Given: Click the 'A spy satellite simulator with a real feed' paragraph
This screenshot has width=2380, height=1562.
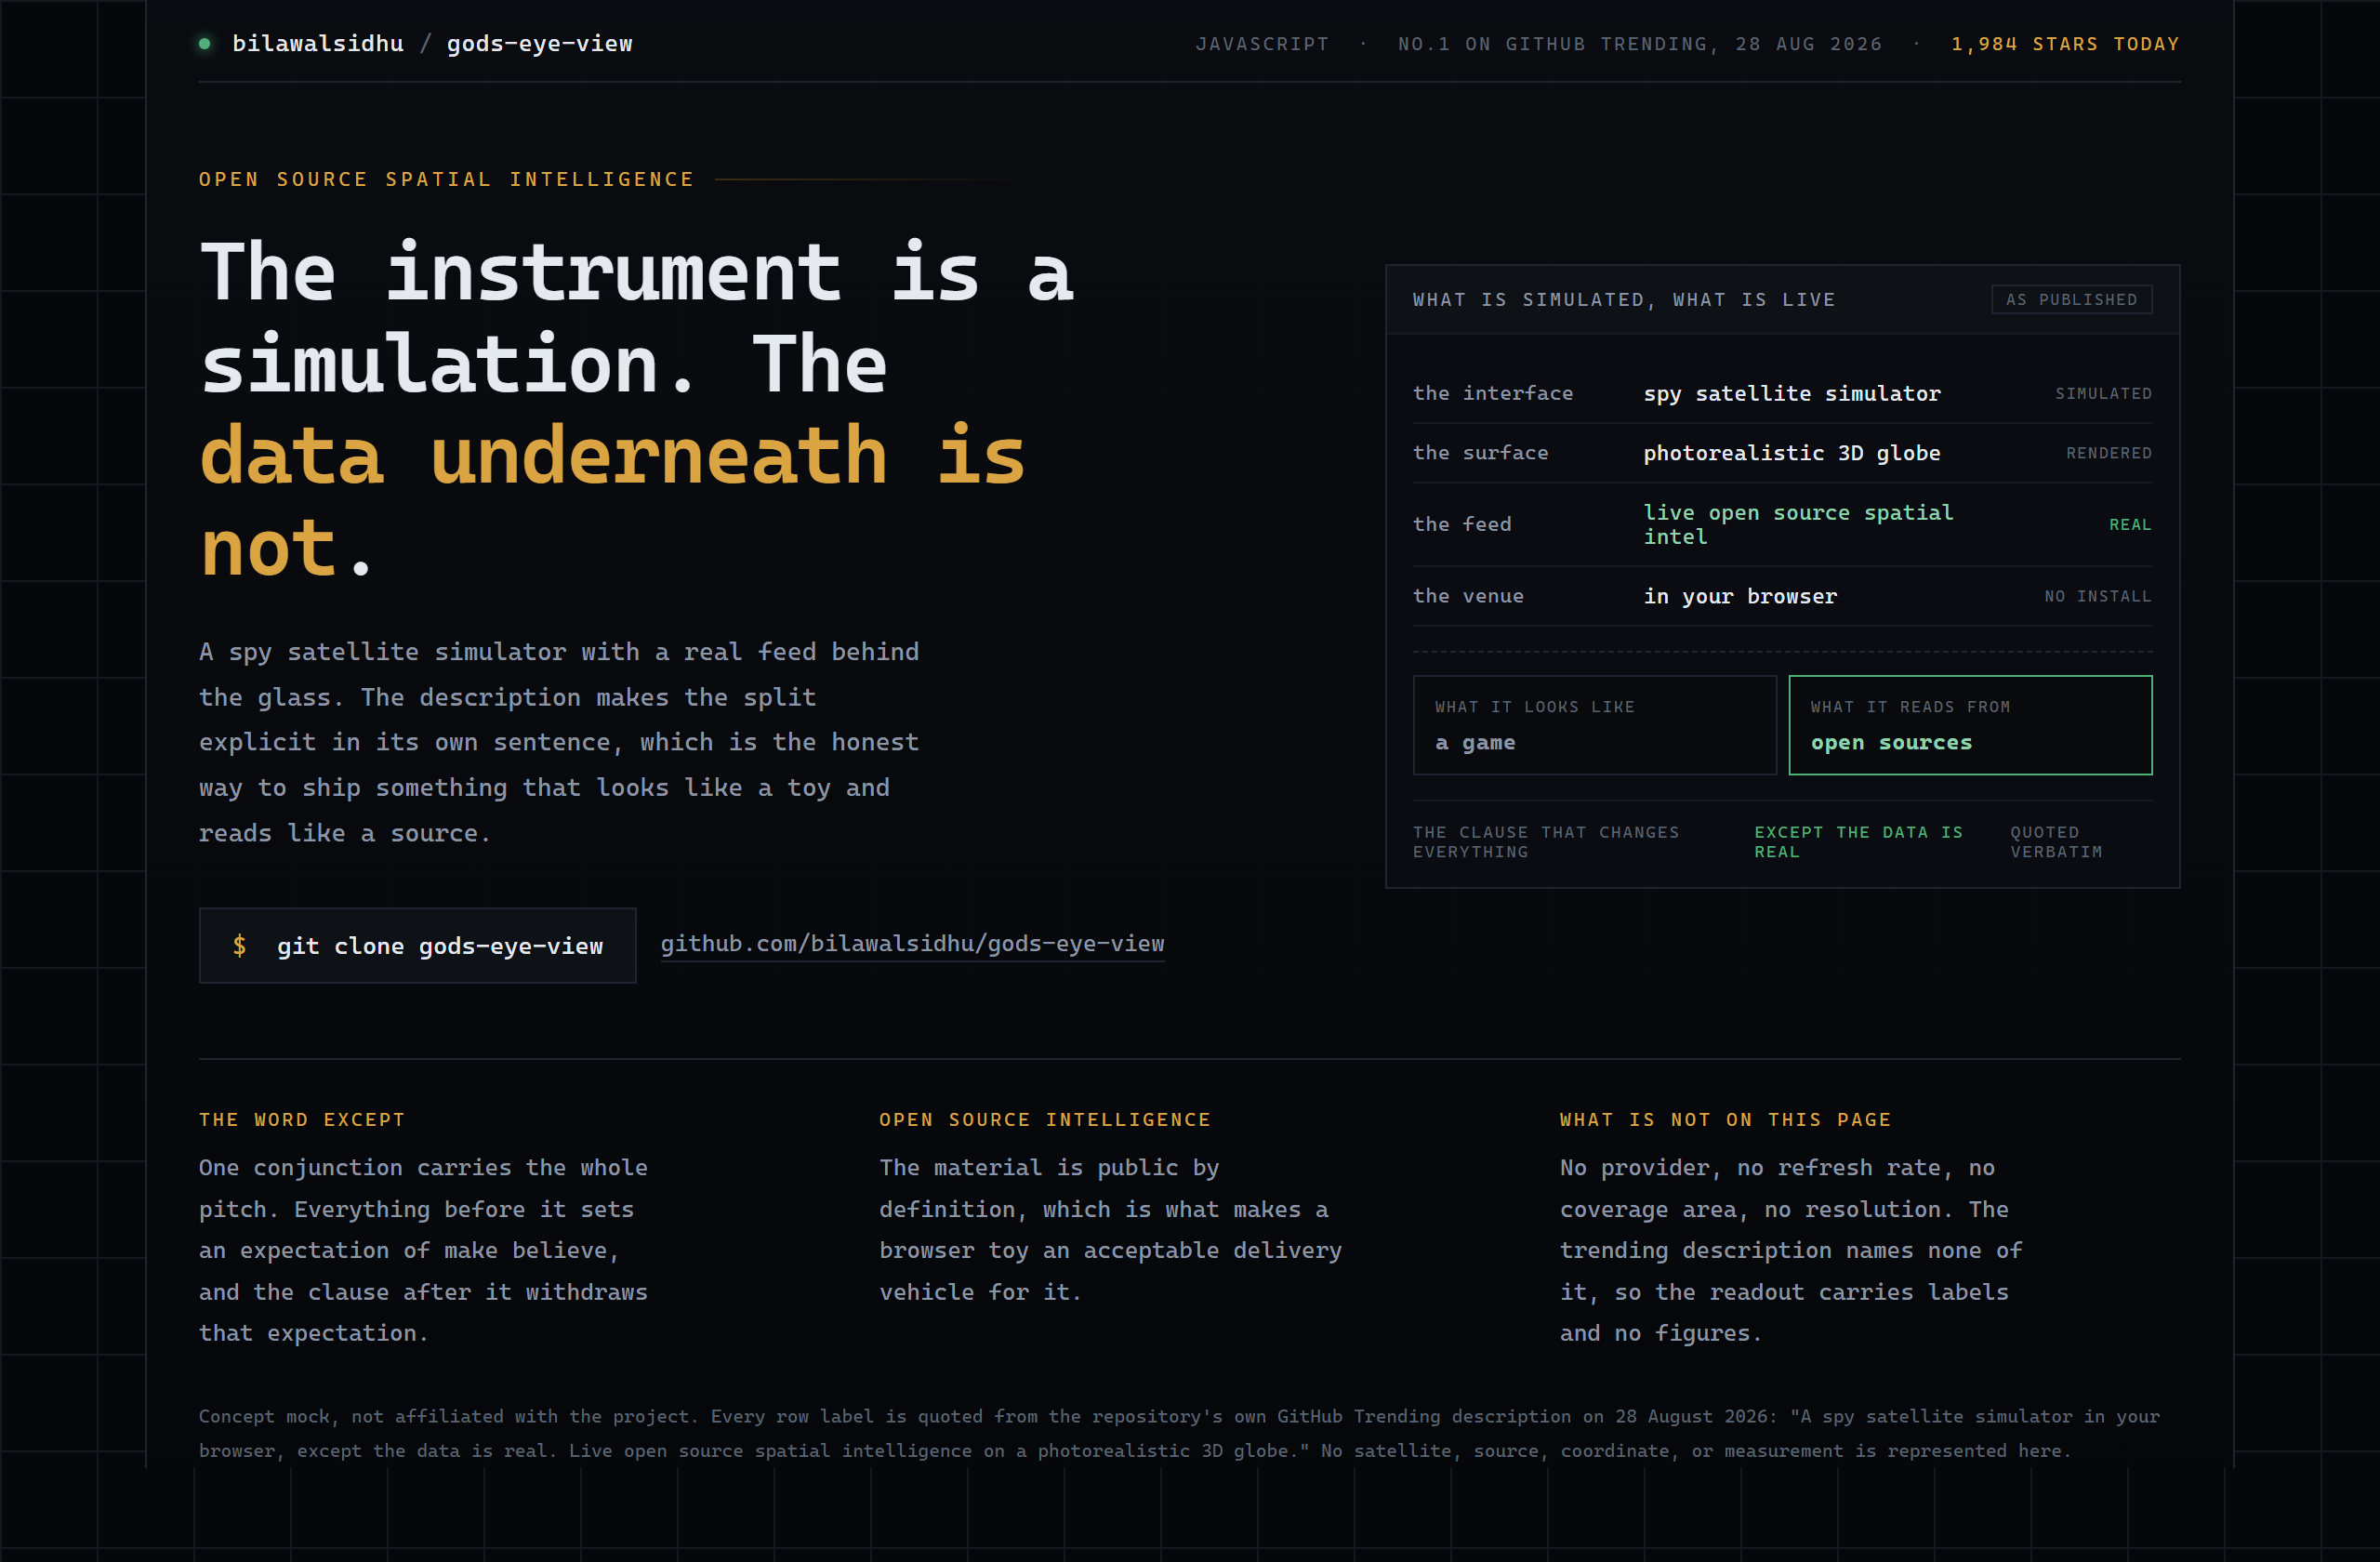Looking at the screenshot, I should point(558,741).
